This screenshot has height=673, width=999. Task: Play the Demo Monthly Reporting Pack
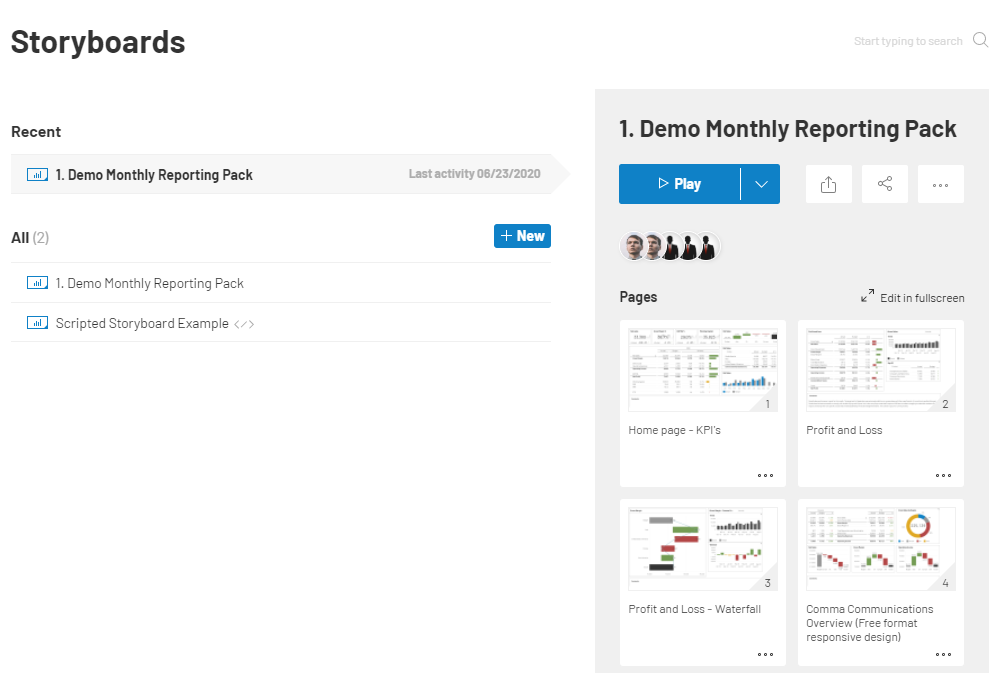679,184
